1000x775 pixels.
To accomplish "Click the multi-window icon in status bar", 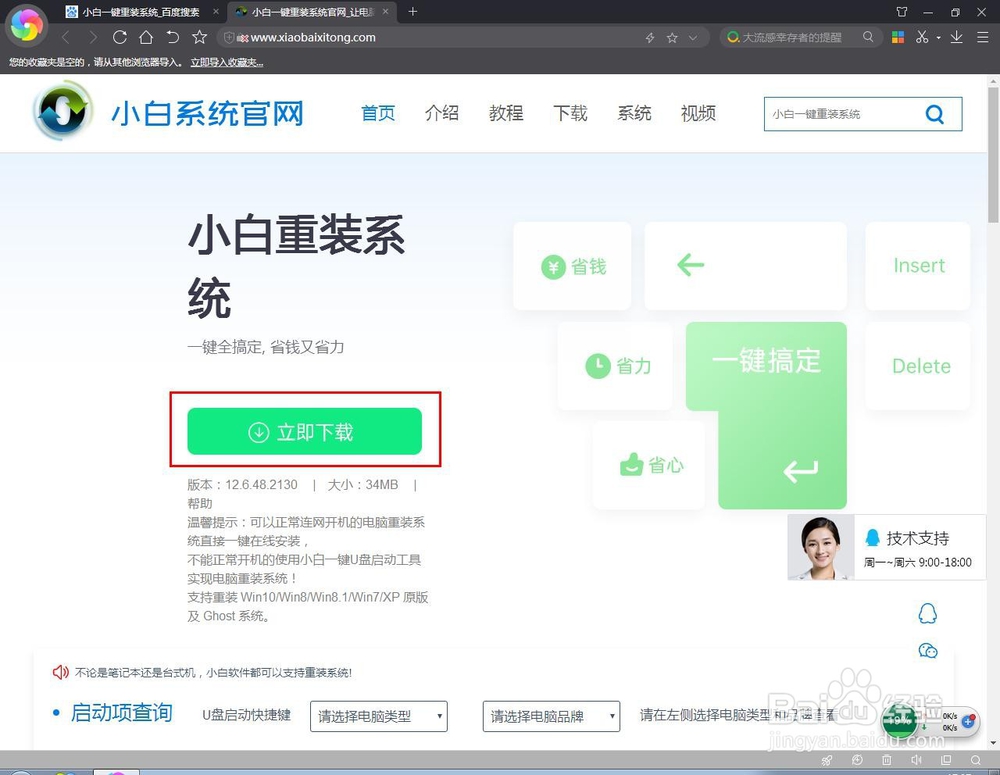I will pyautogui.click(x=946, y=760).
